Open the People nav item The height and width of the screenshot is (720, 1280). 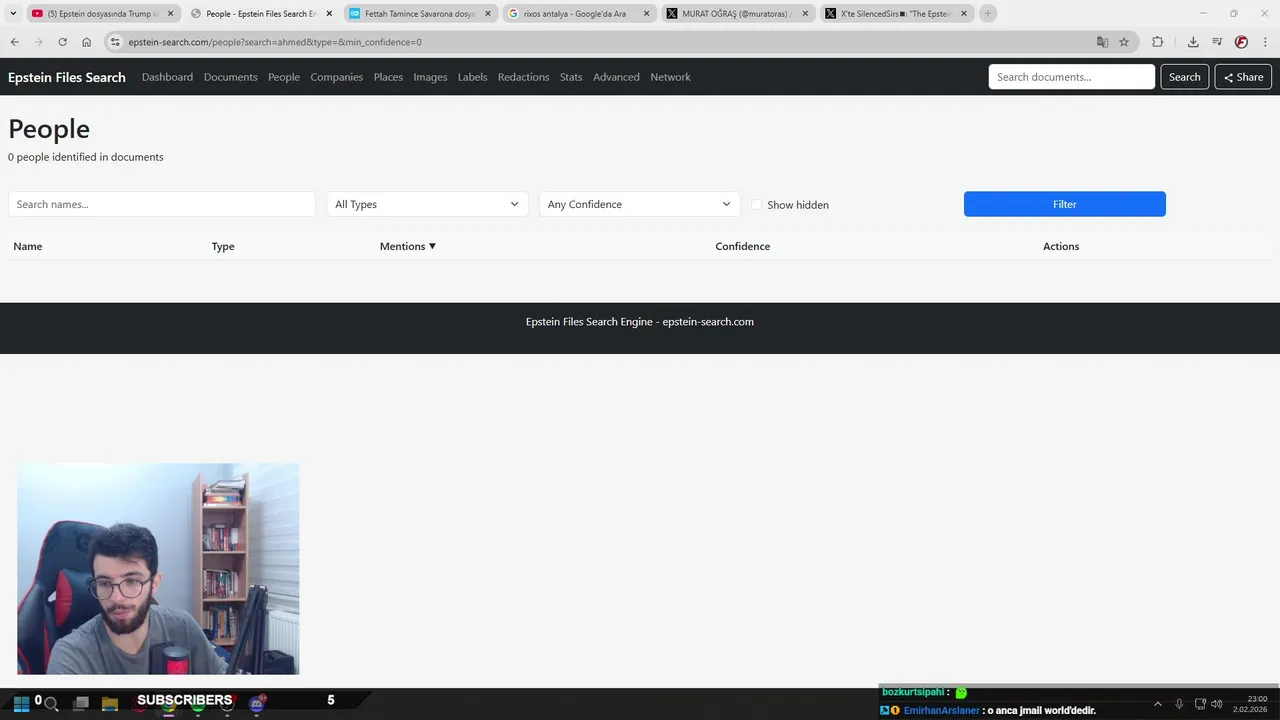284,77
